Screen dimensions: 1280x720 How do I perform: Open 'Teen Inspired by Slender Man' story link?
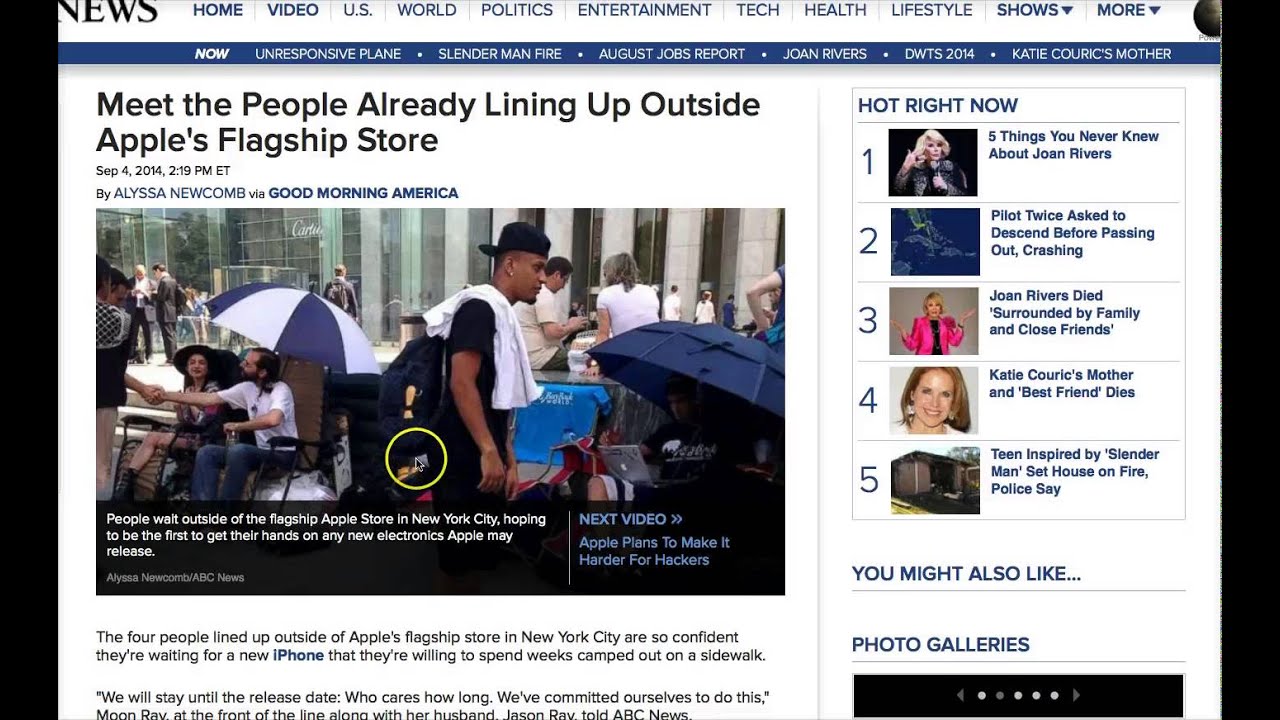pyautogui.click(x=1075, y=472)
